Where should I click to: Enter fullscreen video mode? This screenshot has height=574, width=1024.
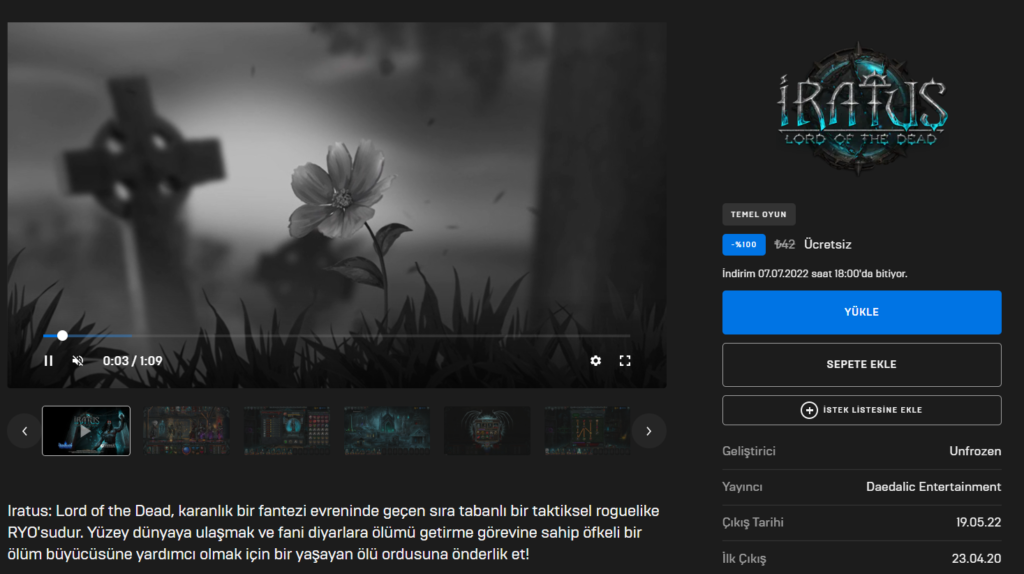pyautogui.click(x=625, y=360)
